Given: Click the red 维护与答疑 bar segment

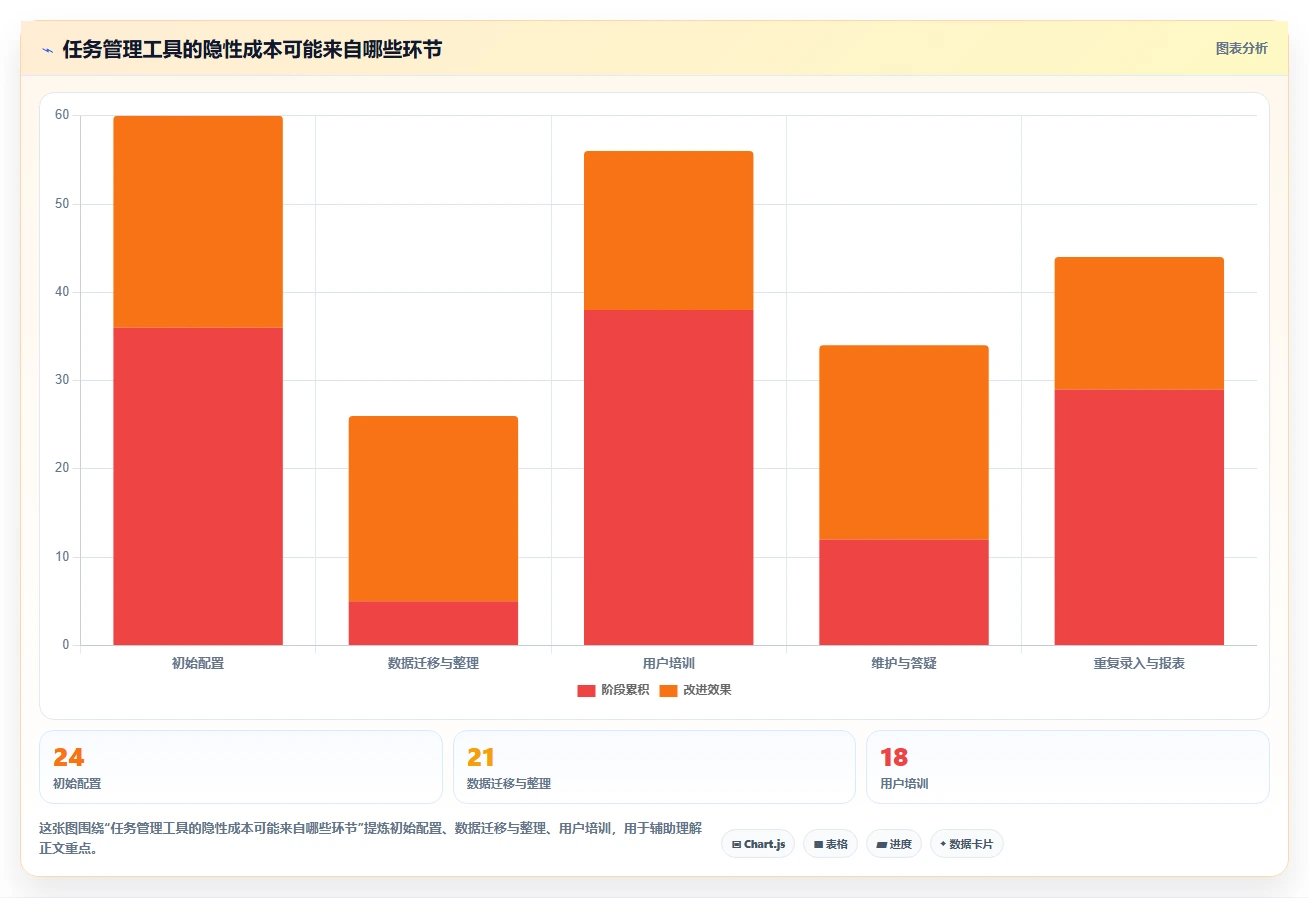Looking at the screenshot, I should click(x=904, y=592).
